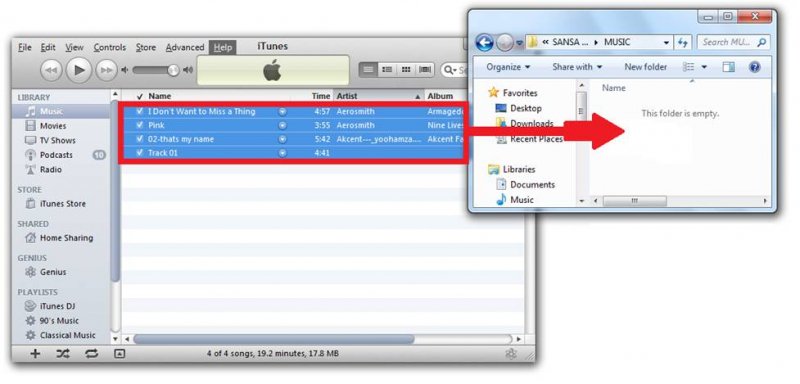
Task: Sort songs by Artist column
Action: click(x=379, y=96)
